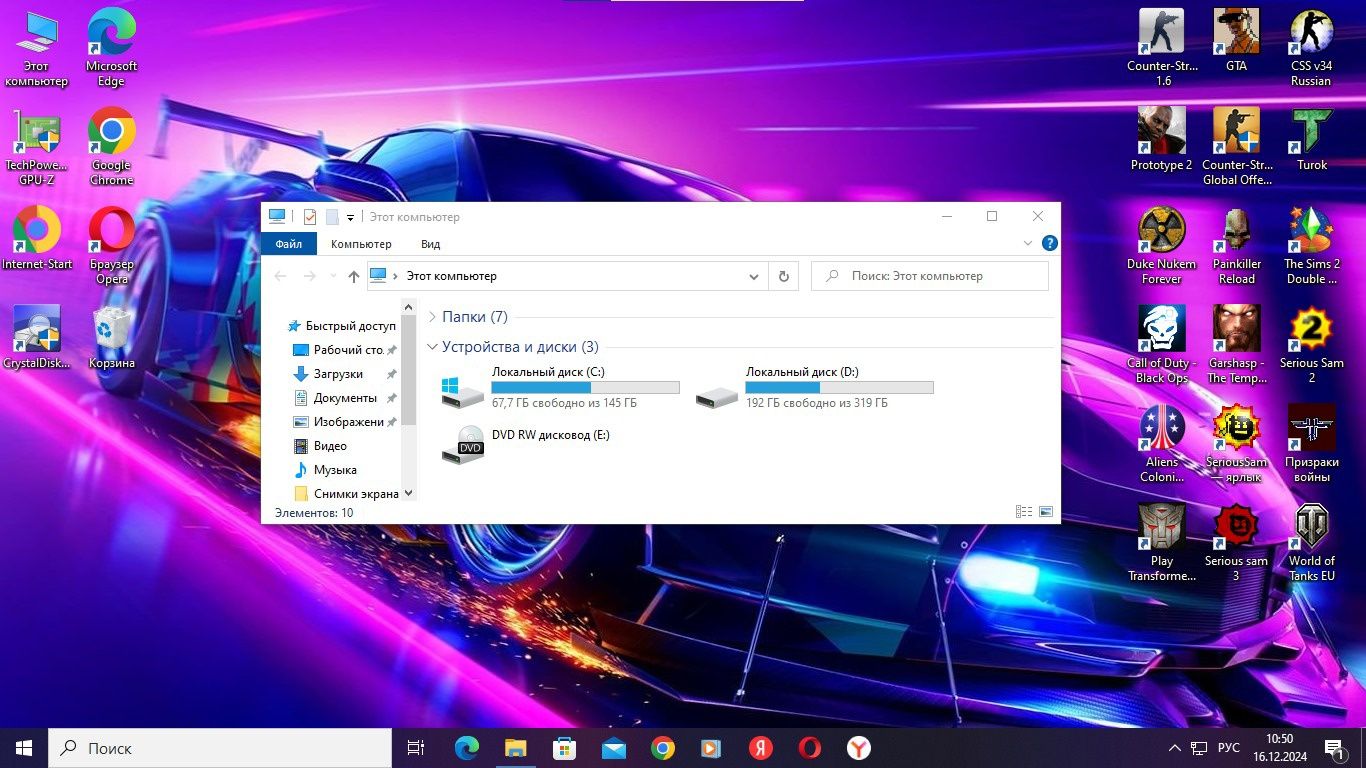The height and width of the screenshot is (768, 1366).
Task: Go up one level in Explorer
Action: (353, 276)
